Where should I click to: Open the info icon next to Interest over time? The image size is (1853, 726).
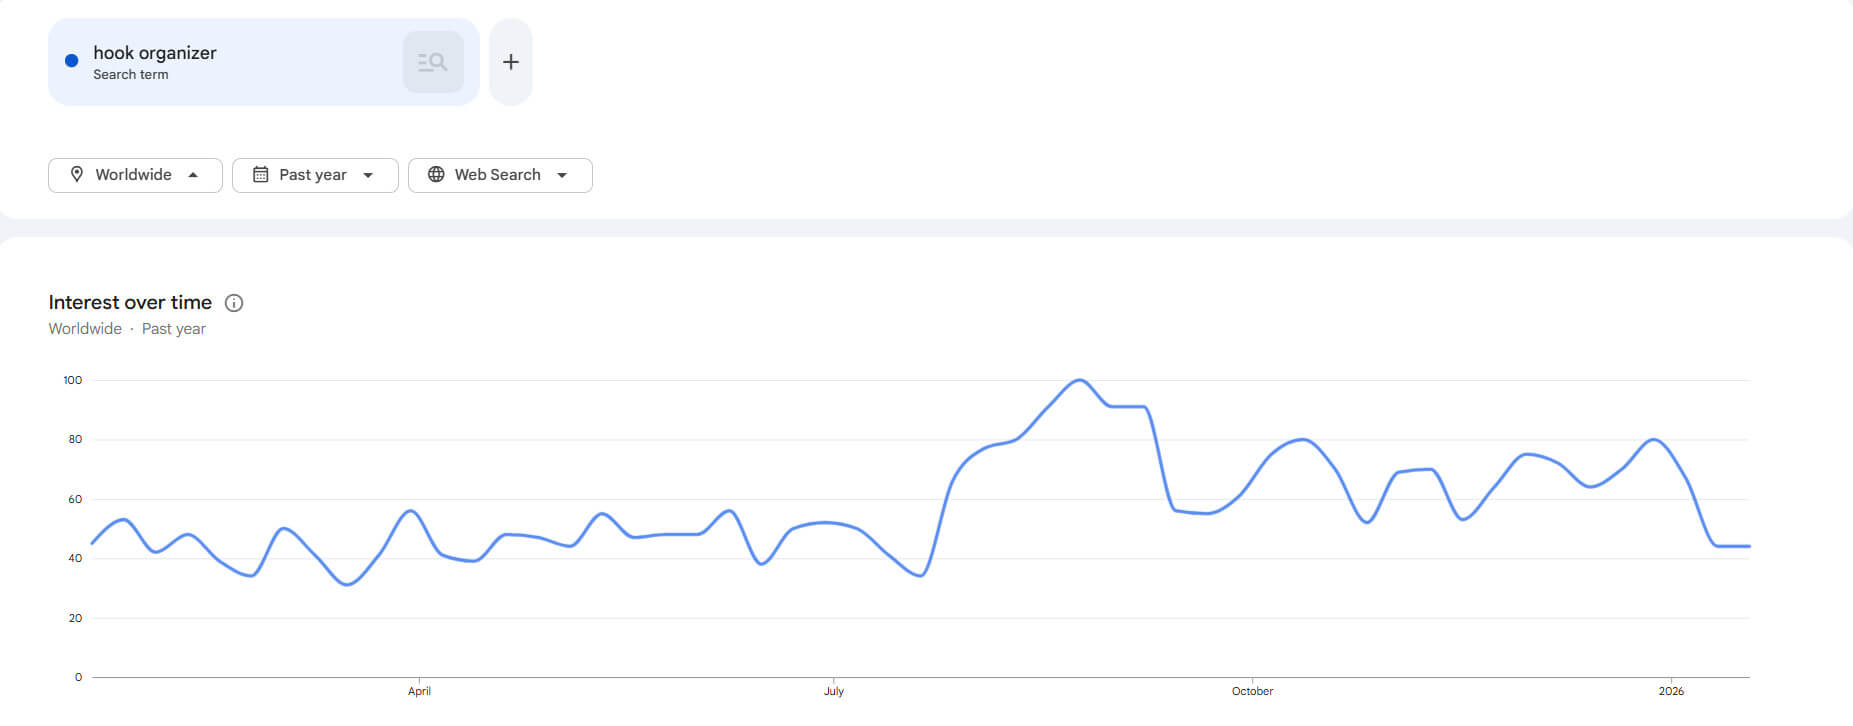pyautogui.click(x=234, y=303)
